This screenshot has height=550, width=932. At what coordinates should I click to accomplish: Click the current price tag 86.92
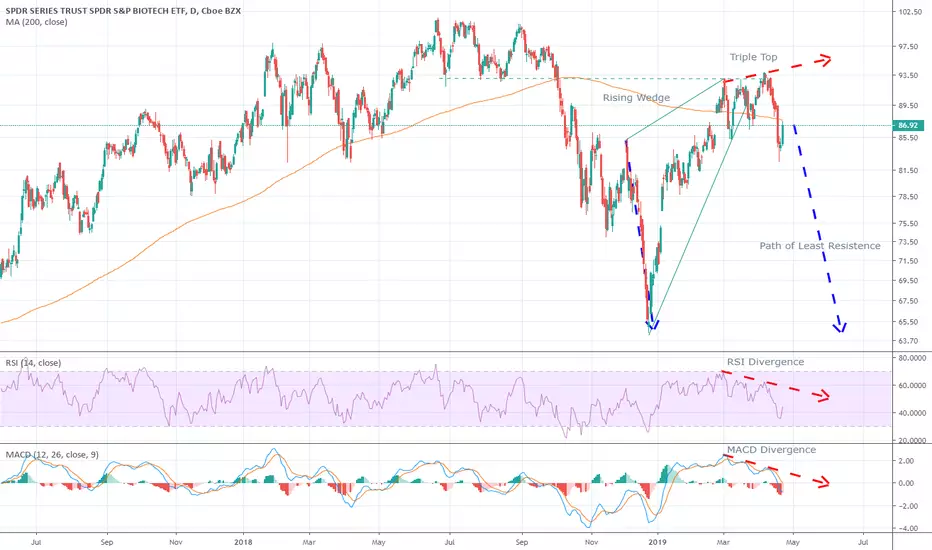[908, 125]
